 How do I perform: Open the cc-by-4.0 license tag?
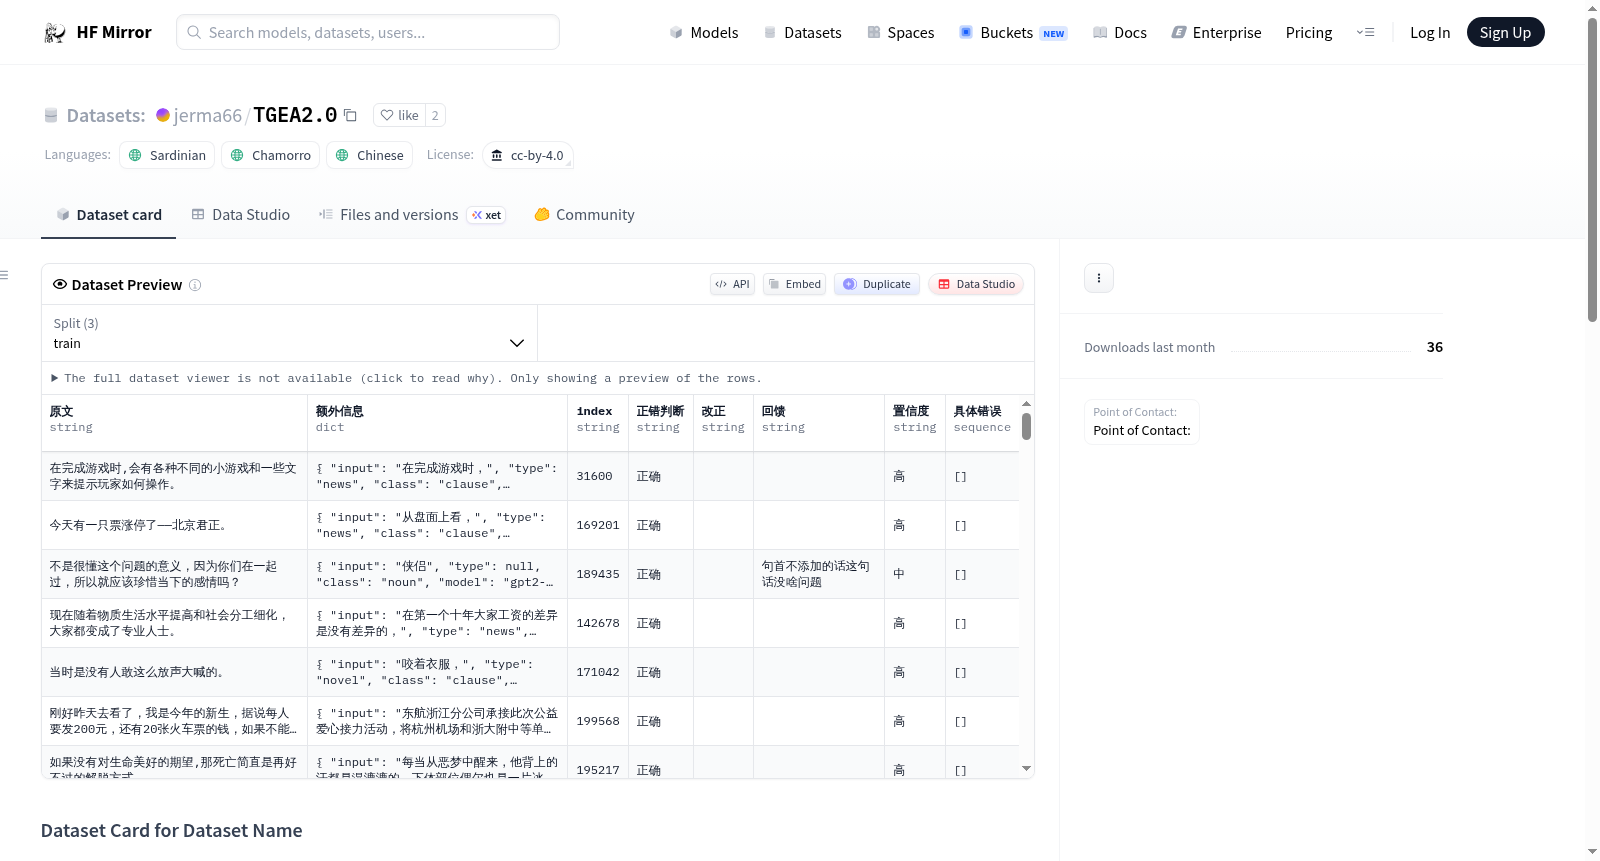527,155
